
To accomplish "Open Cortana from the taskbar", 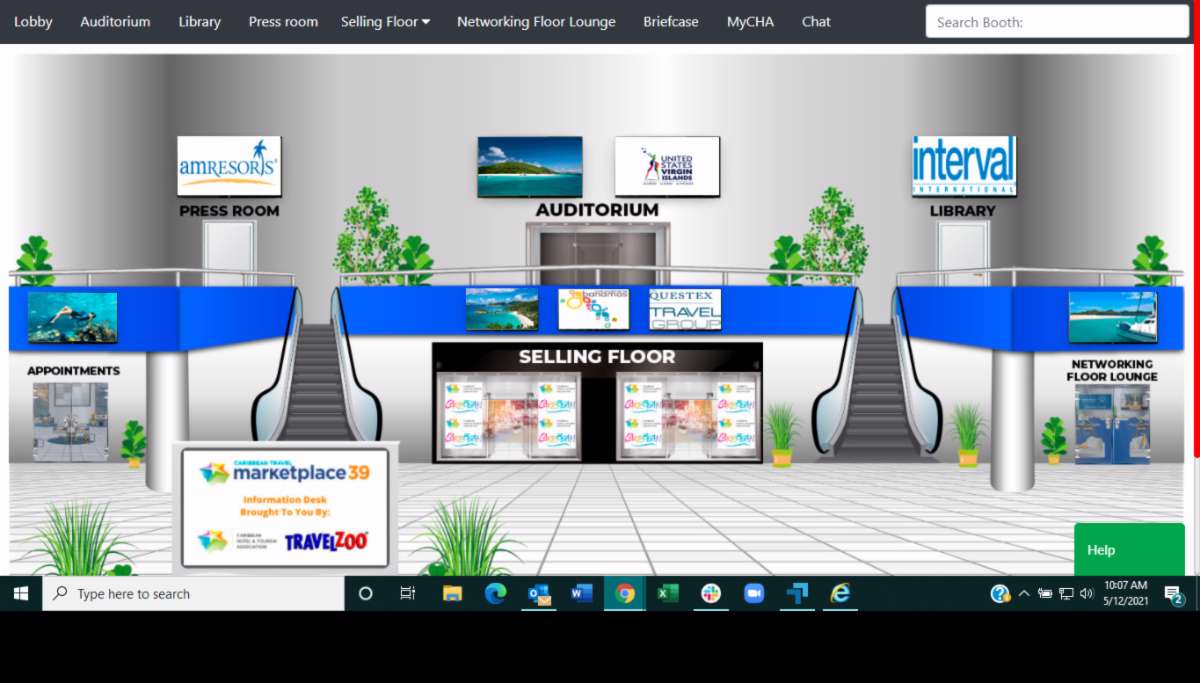I will tap(365, 594).
